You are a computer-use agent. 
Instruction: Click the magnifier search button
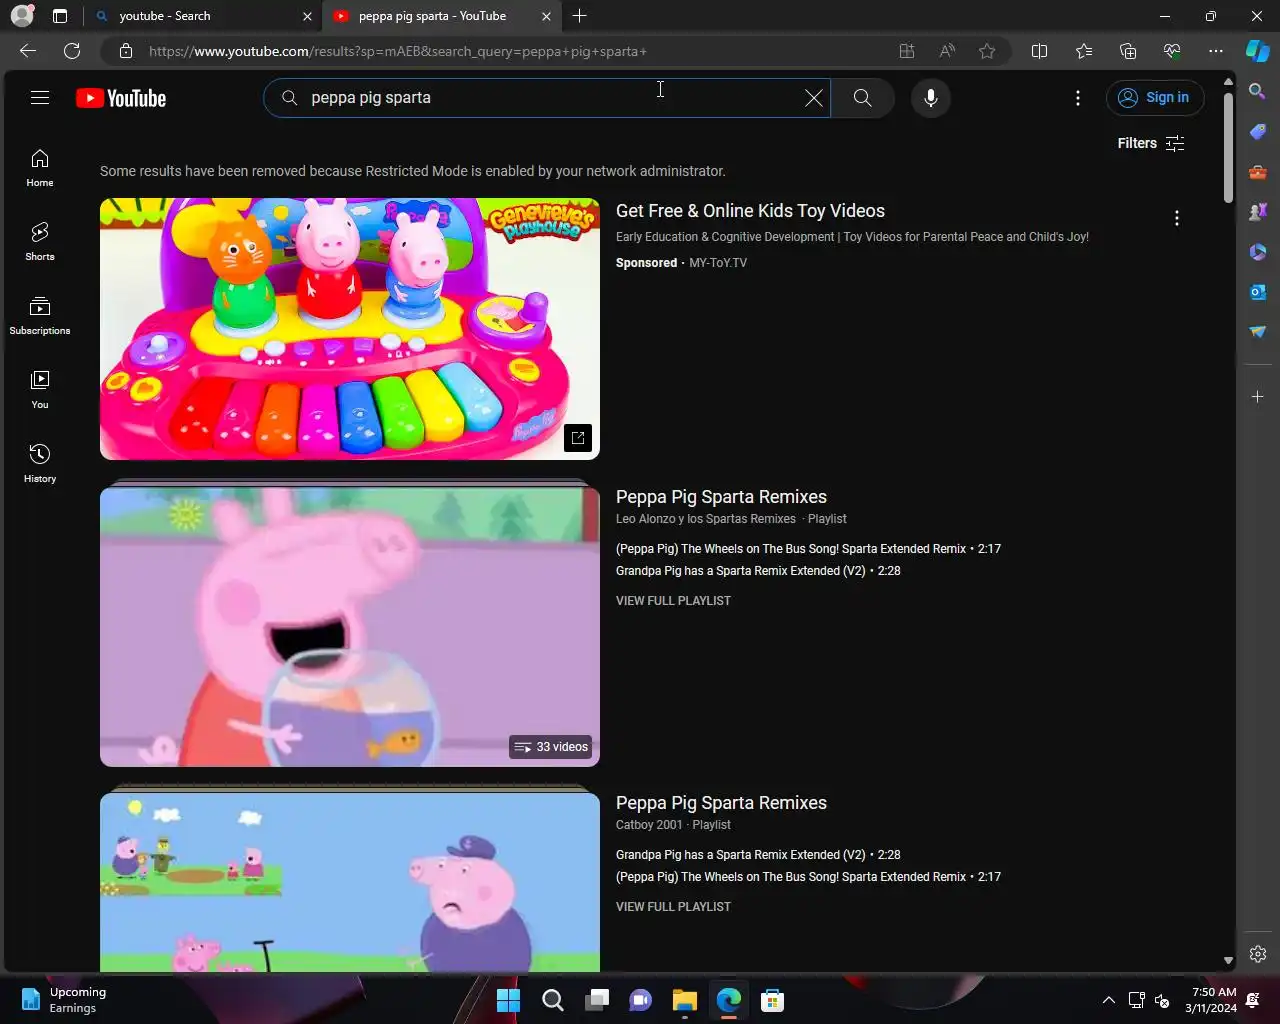[862, 98]
